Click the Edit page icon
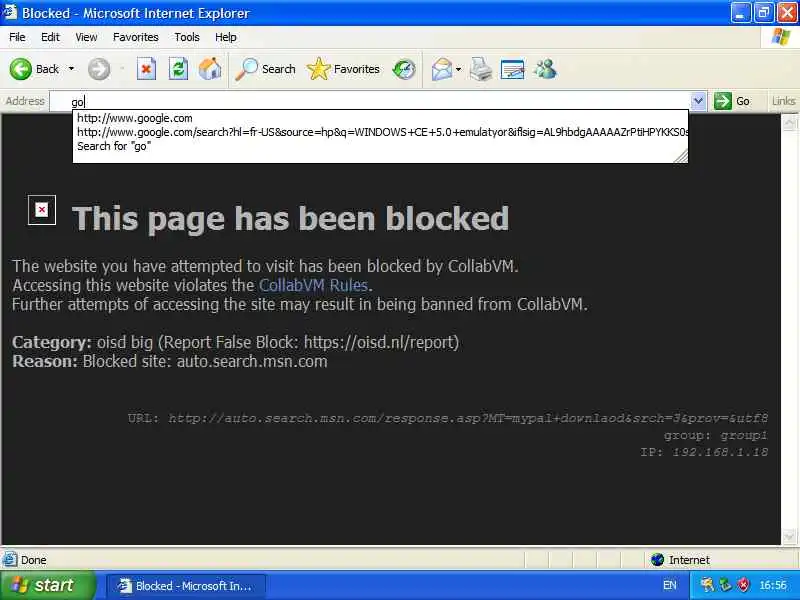 pyautogui.click(x=512, y=69)
